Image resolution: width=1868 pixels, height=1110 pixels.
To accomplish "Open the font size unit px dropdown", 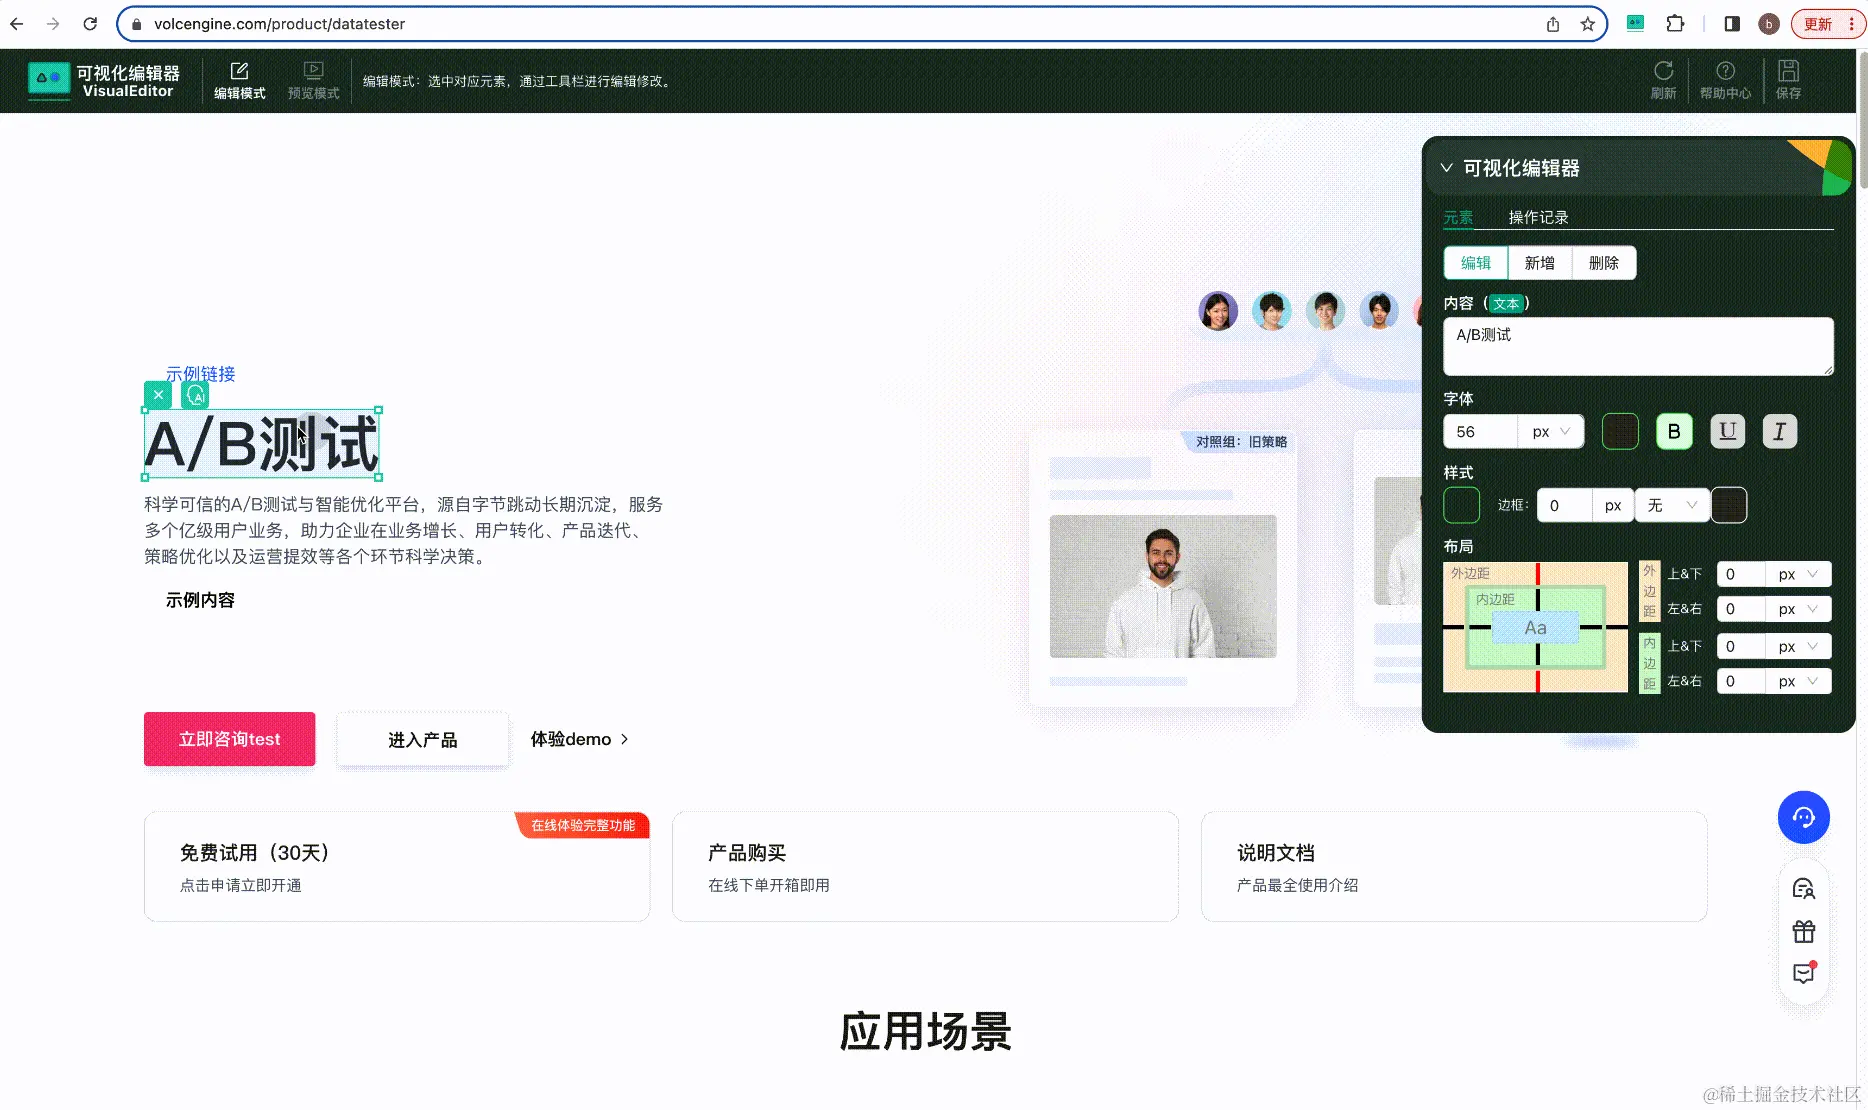I will point(1549,431).
